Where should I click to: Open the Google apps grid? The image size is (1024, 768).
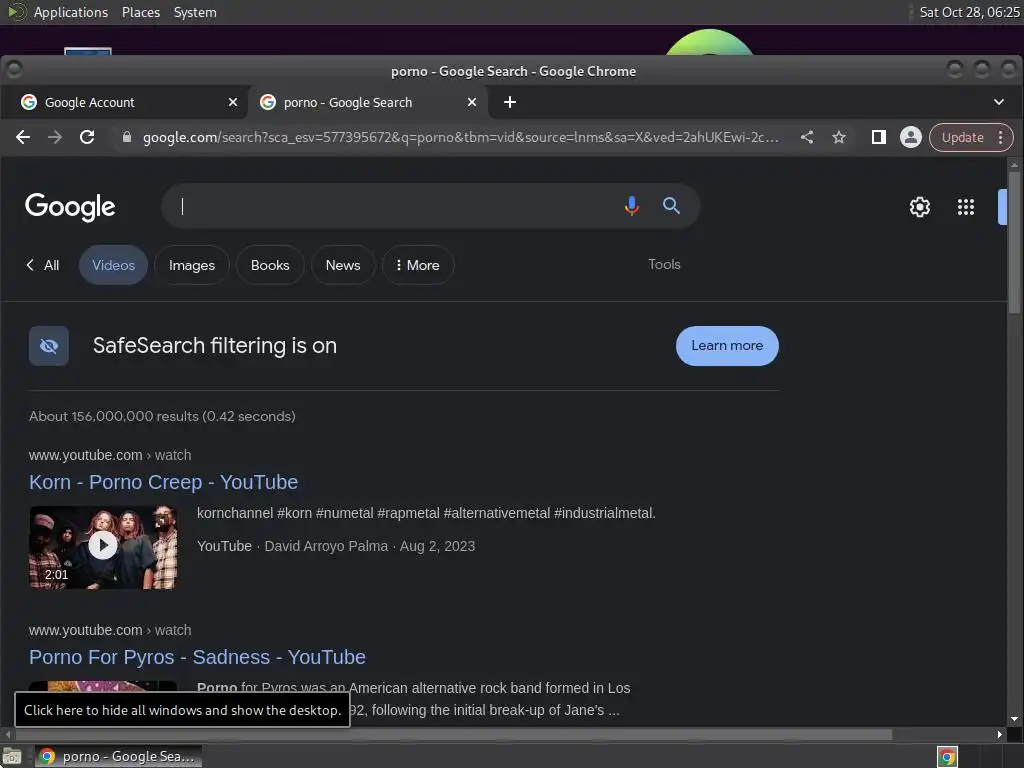tap(966, 207)
